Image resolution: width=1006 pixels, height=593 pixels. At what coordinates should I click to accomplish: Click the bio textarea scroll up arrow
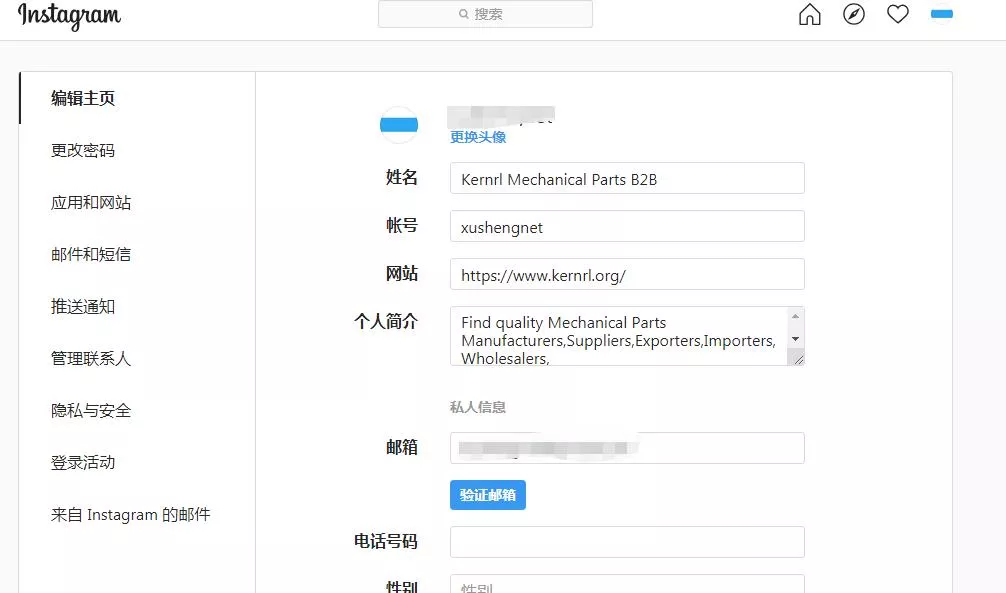[796, 316]
